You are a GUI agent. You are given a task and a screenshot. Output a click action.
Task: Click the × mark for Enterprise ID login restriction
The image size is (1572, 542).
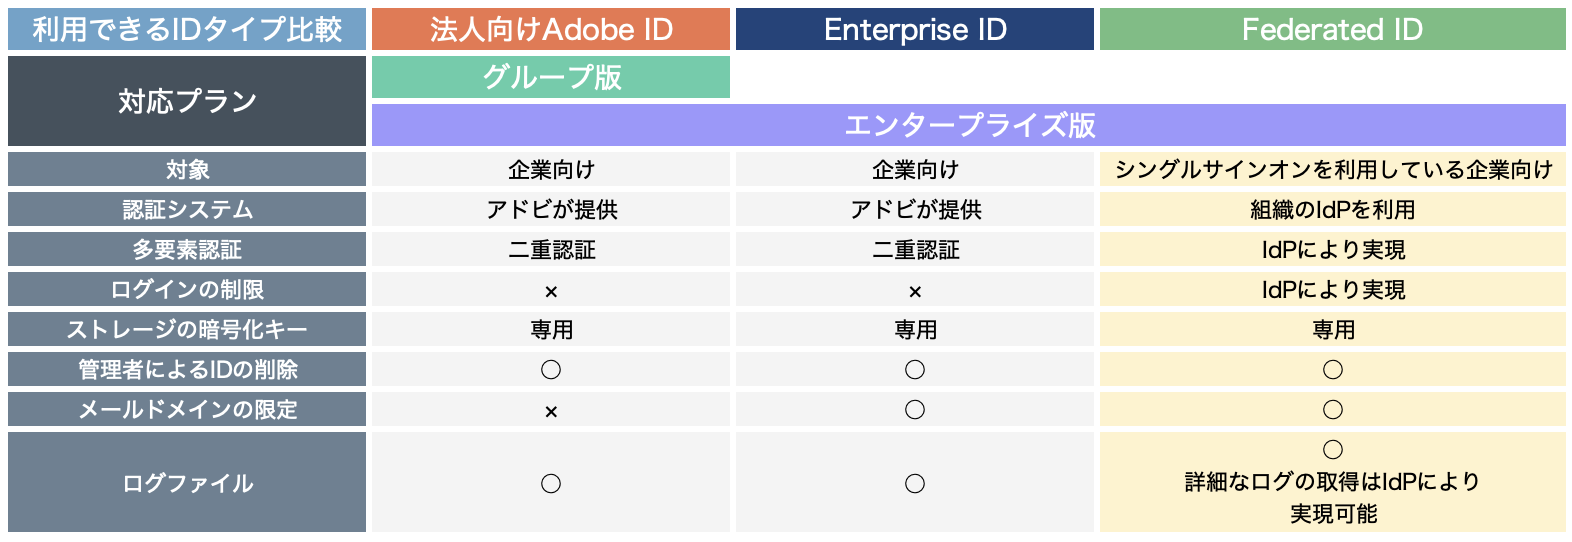(x=915, y=291)
